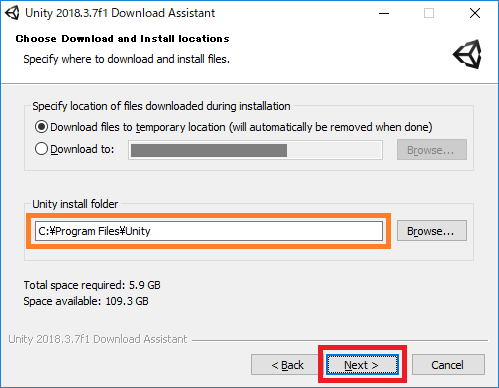Browse for a Unity install folder
Screen dimensions: 499x388
pyautogui.click(x=432, y=231)
